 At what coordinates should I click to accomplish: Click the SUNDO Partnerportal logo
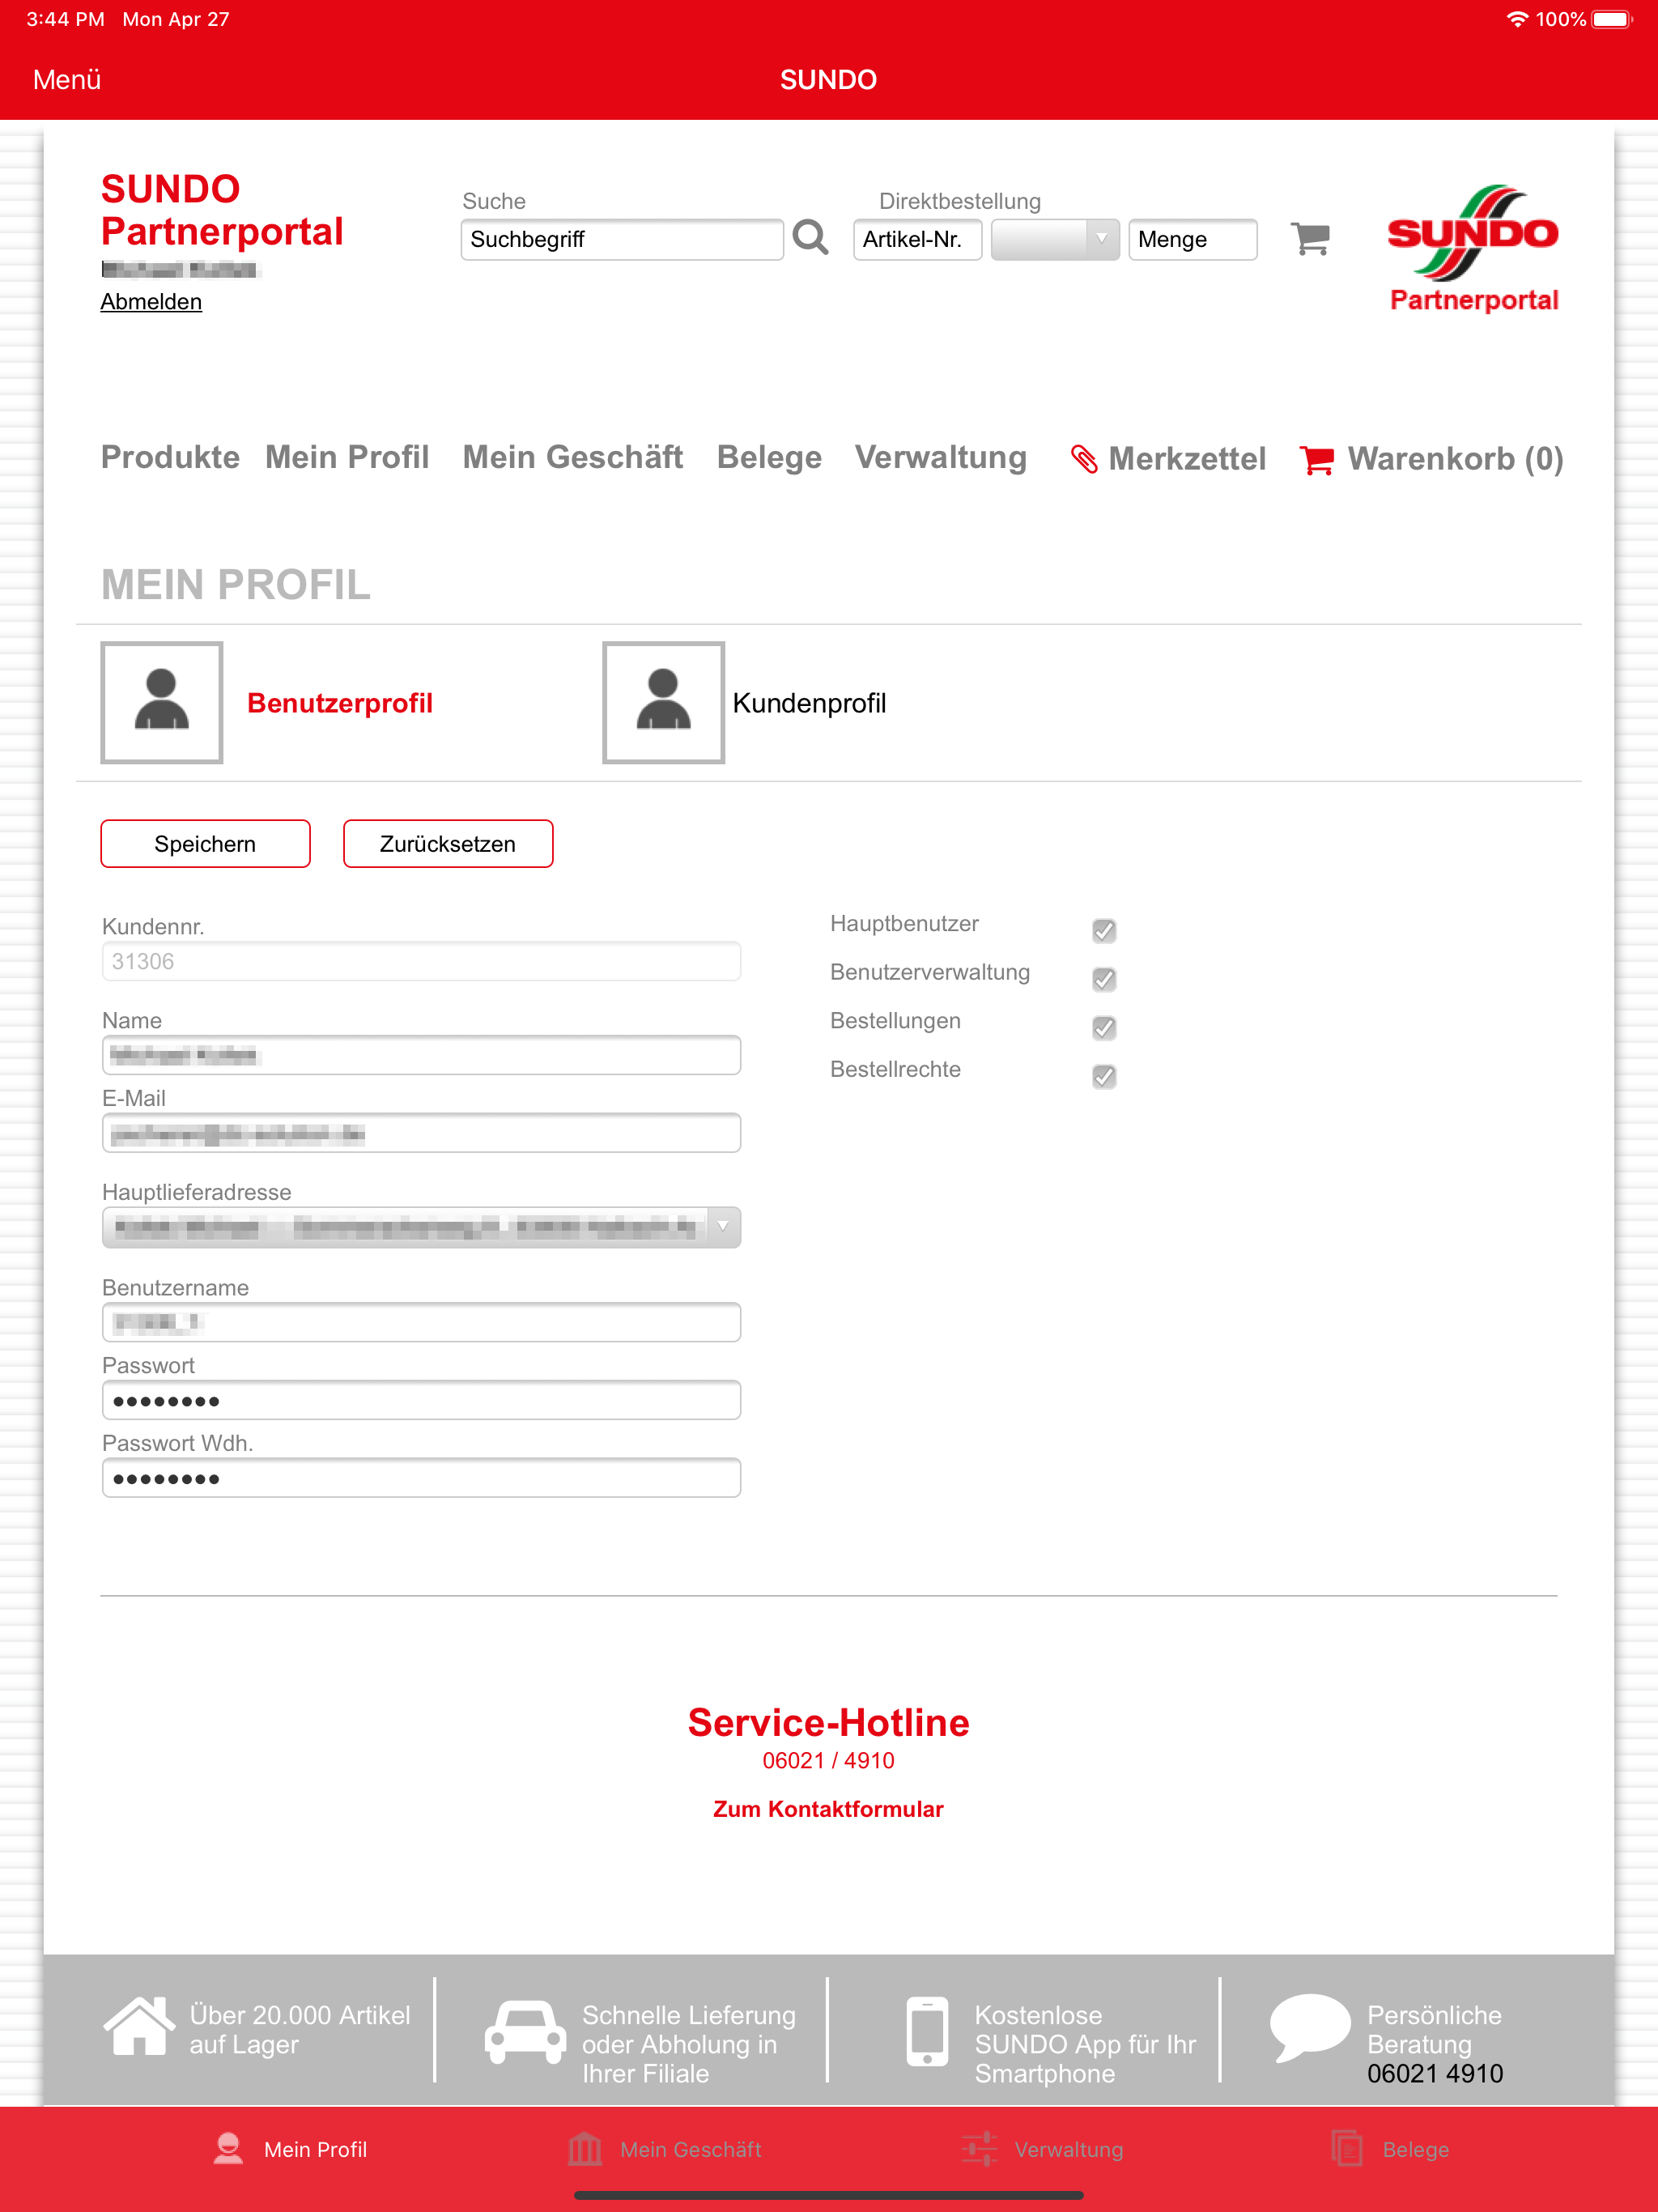(x=1473, y=249)
